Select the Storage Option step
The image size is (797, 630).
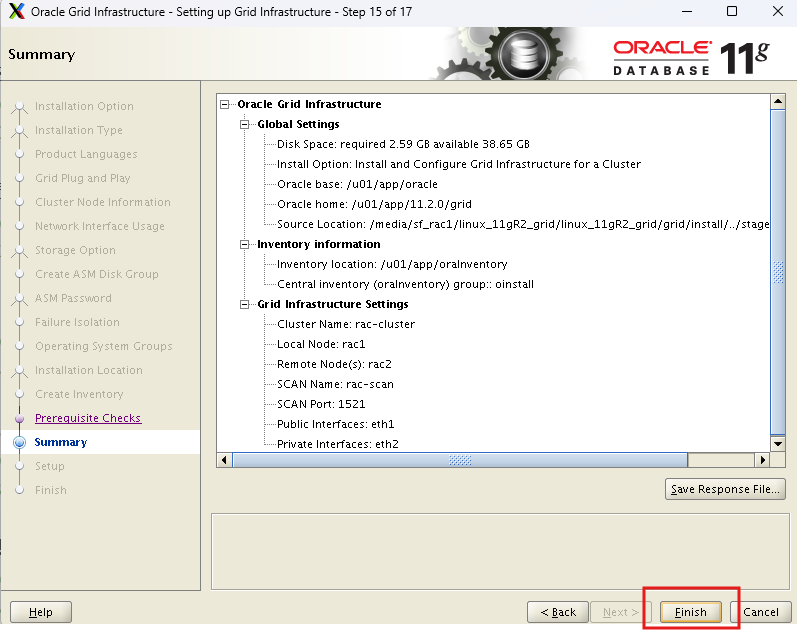[75, 250]
